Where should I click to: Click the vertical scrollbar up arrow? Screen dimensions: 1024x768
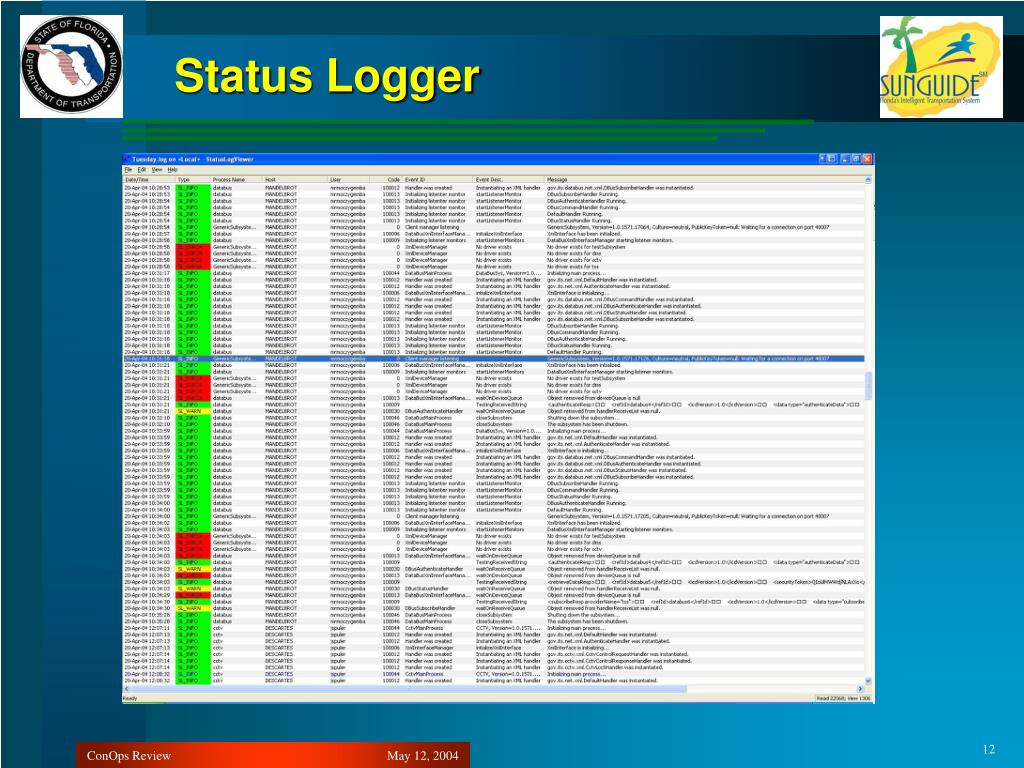(x=869, y=180)
